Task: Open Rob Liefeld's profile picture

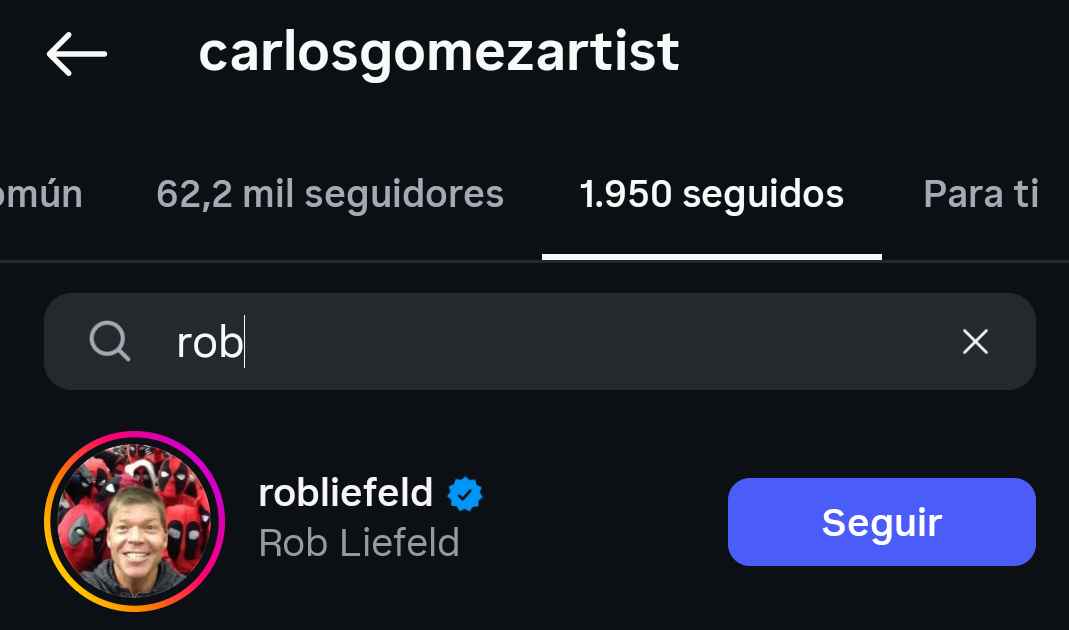Action: click(134, 522)
